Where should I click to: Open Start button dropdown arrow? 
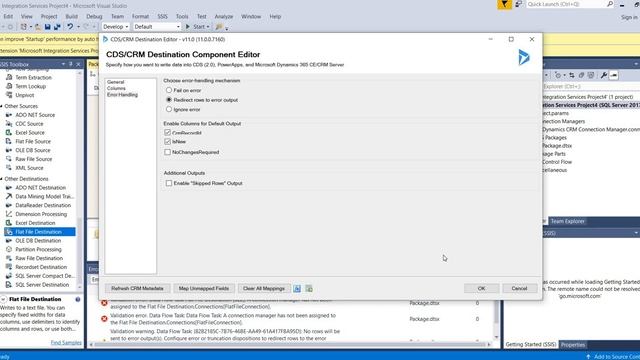[208, 27]
